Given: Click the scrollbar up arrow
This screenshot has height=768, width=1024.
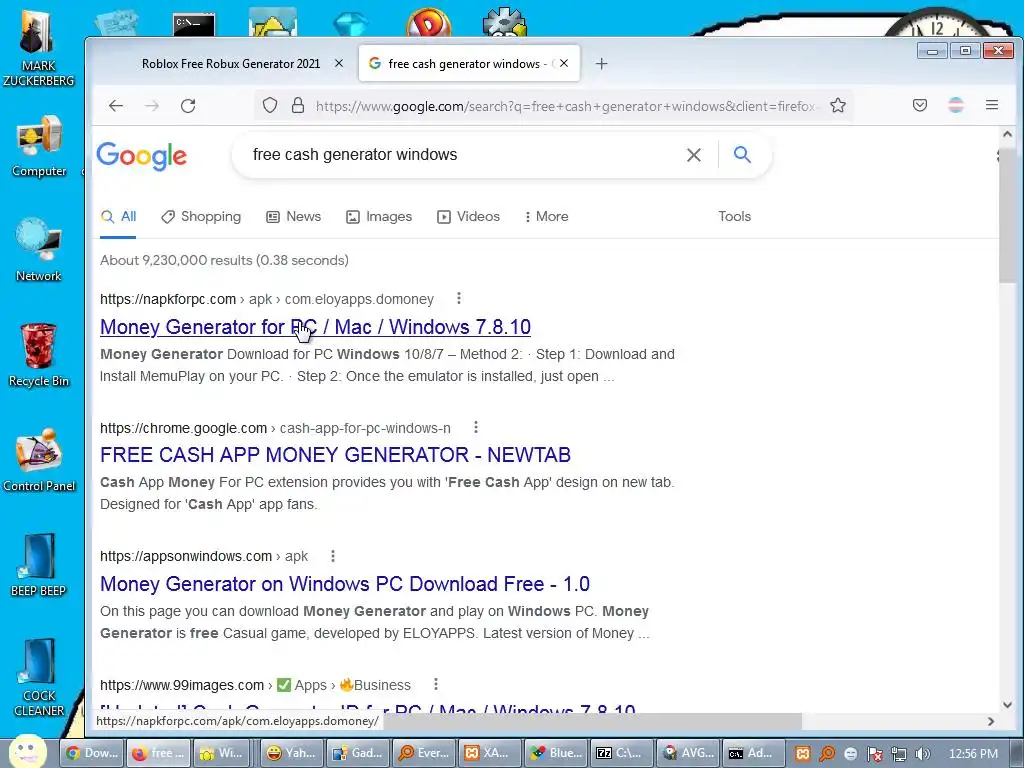Looking at the screenshot, I should [1007, 135].
